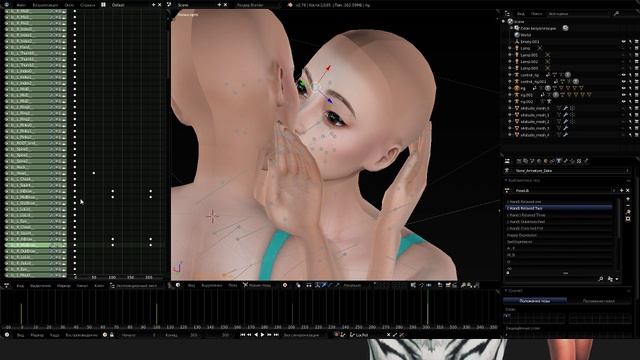The image size is (640, 360).
Task: Open the Файл menu in top bar
Action: (x=21, y=5)
